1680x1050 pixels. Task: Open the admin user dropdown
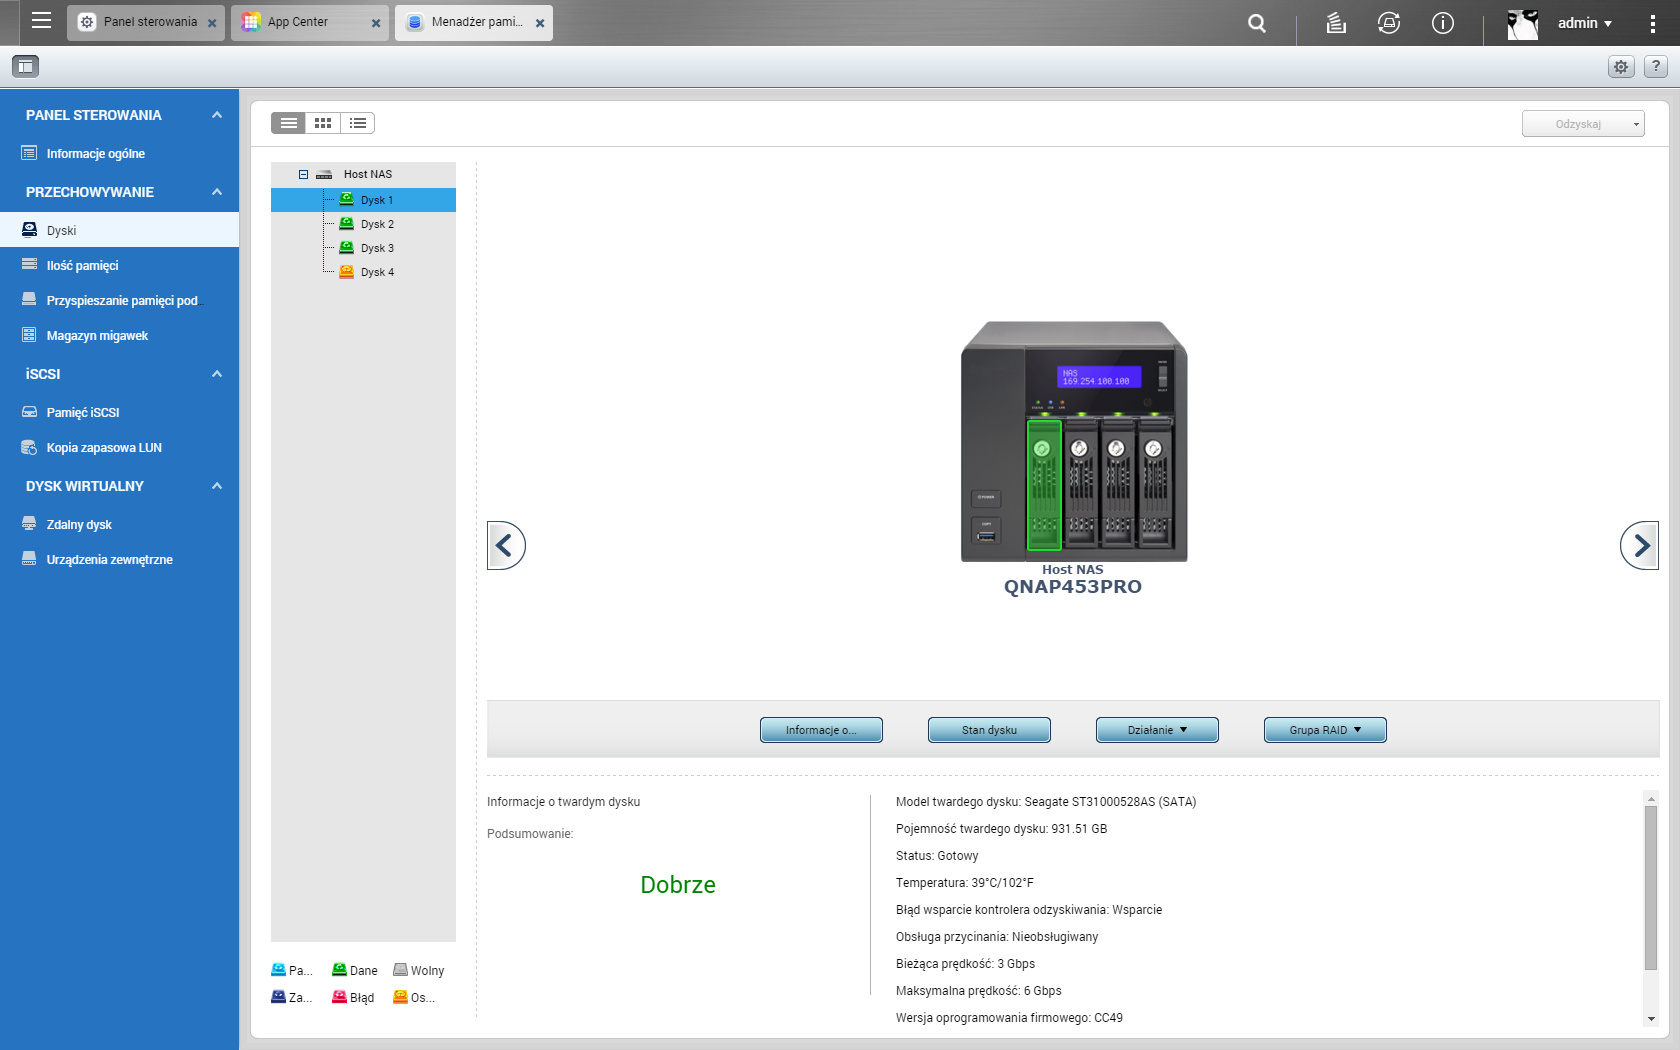tap(1585, 23)
